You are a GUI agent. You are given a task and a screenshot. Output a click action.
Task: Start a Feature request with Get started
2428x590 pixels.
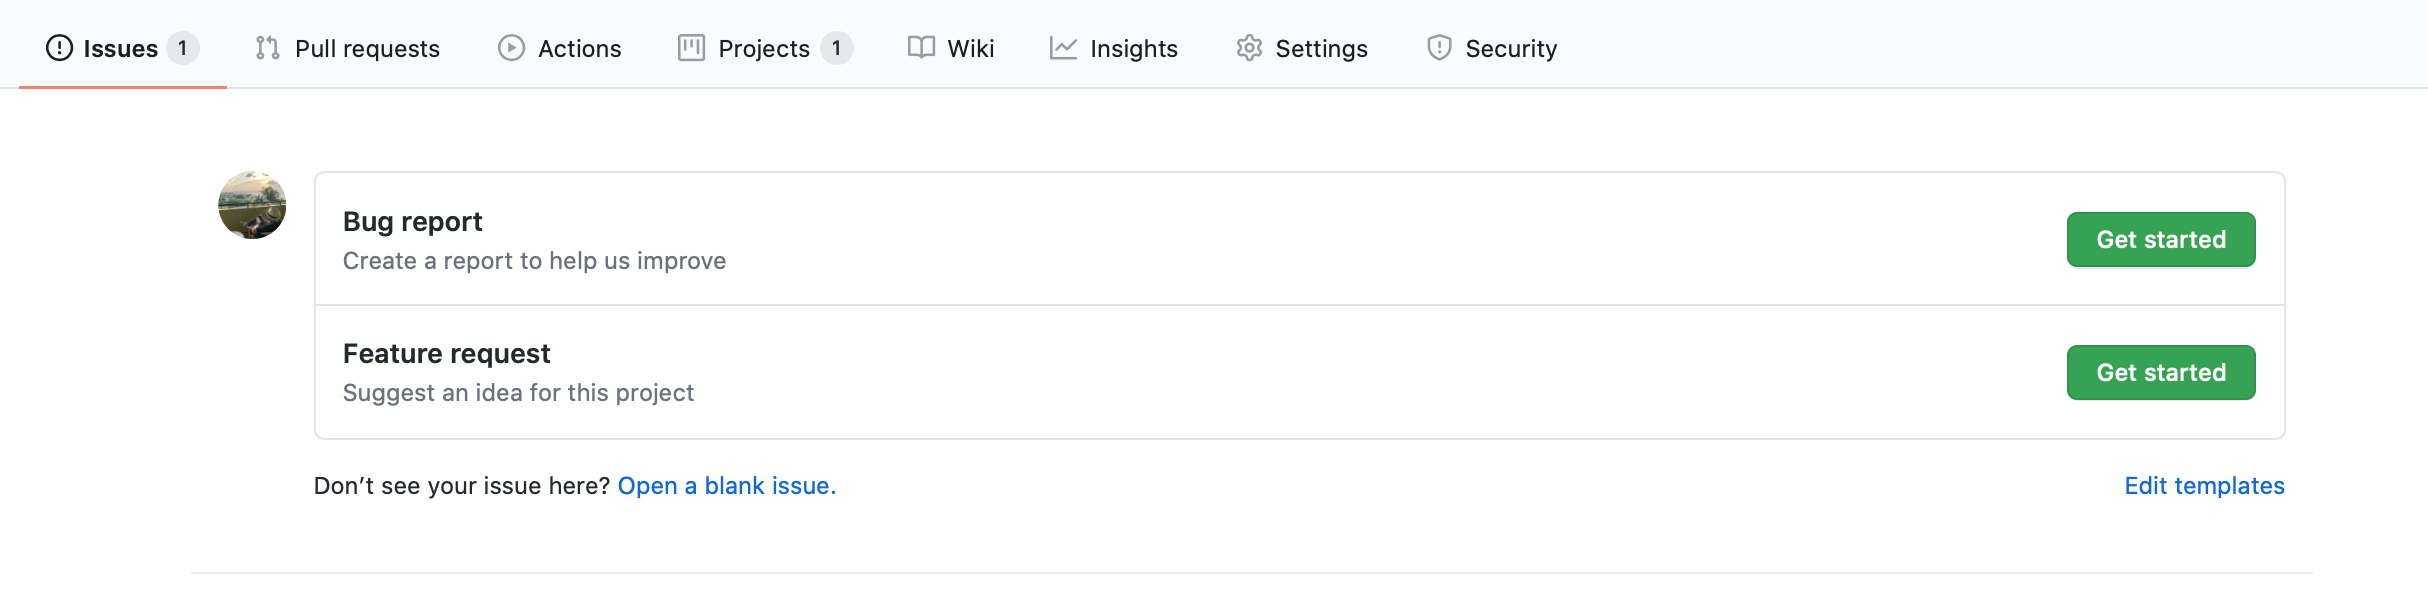point(2161,372)
